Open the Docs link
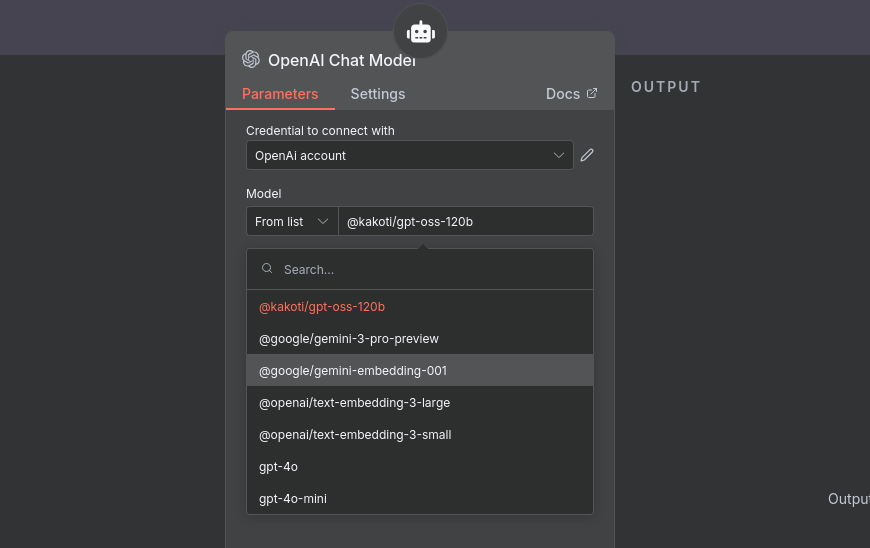 [x=563, y=94]
